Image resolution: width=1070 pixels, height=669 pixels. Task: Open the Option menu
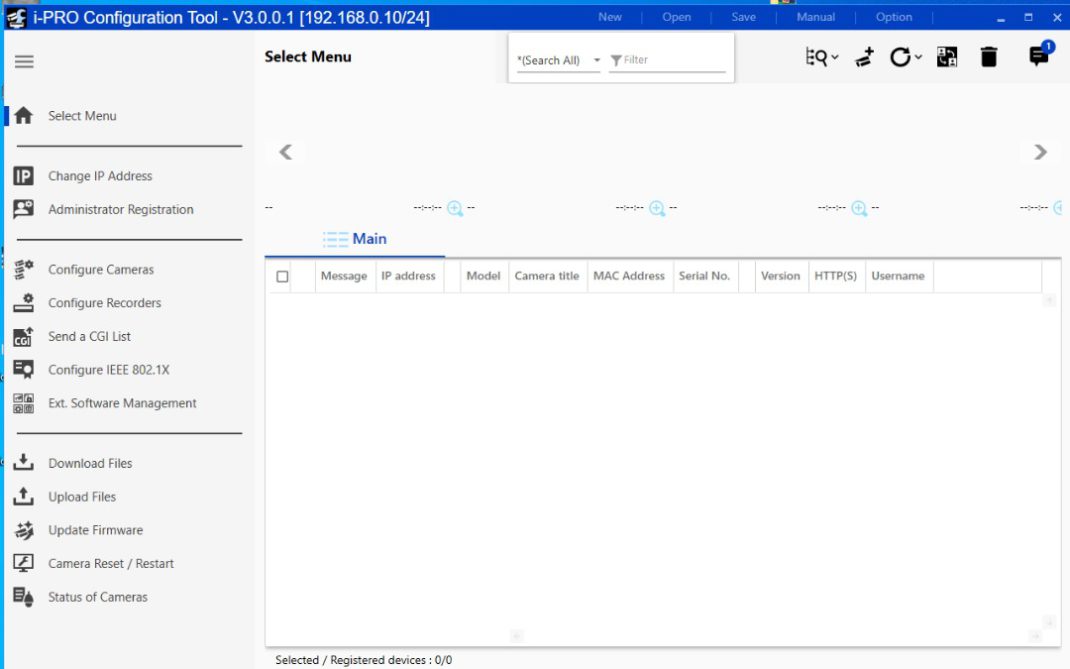893,16
